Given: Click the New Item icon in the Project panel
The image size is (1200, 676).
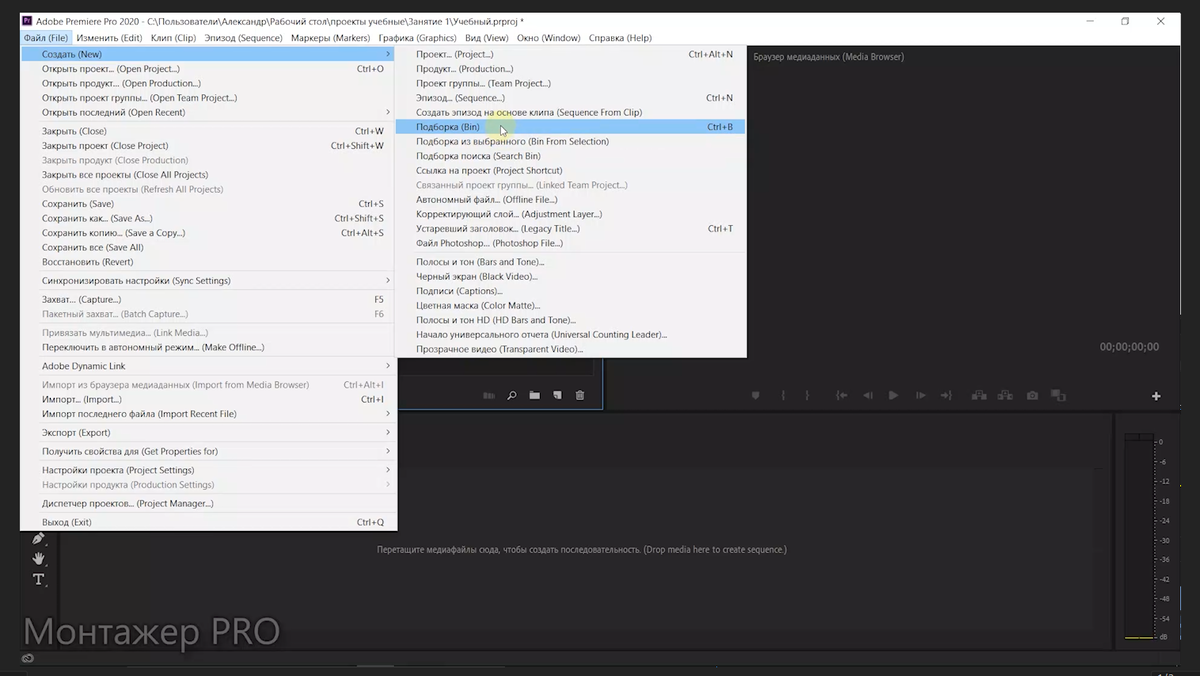Looking at the screenshot, I should point(558,395).
